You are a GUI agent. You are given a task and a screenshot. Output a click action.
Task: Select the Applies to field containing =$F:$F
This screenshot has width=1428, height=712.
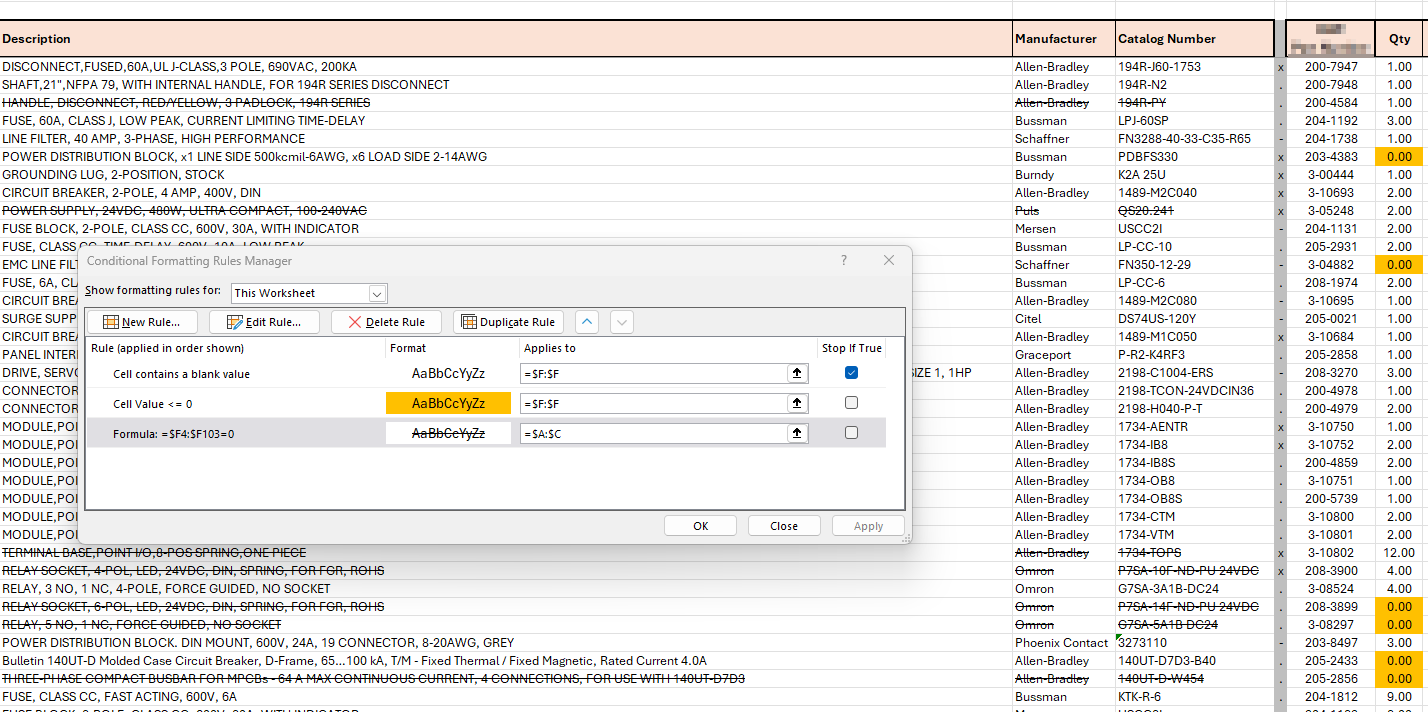(660, 372)
